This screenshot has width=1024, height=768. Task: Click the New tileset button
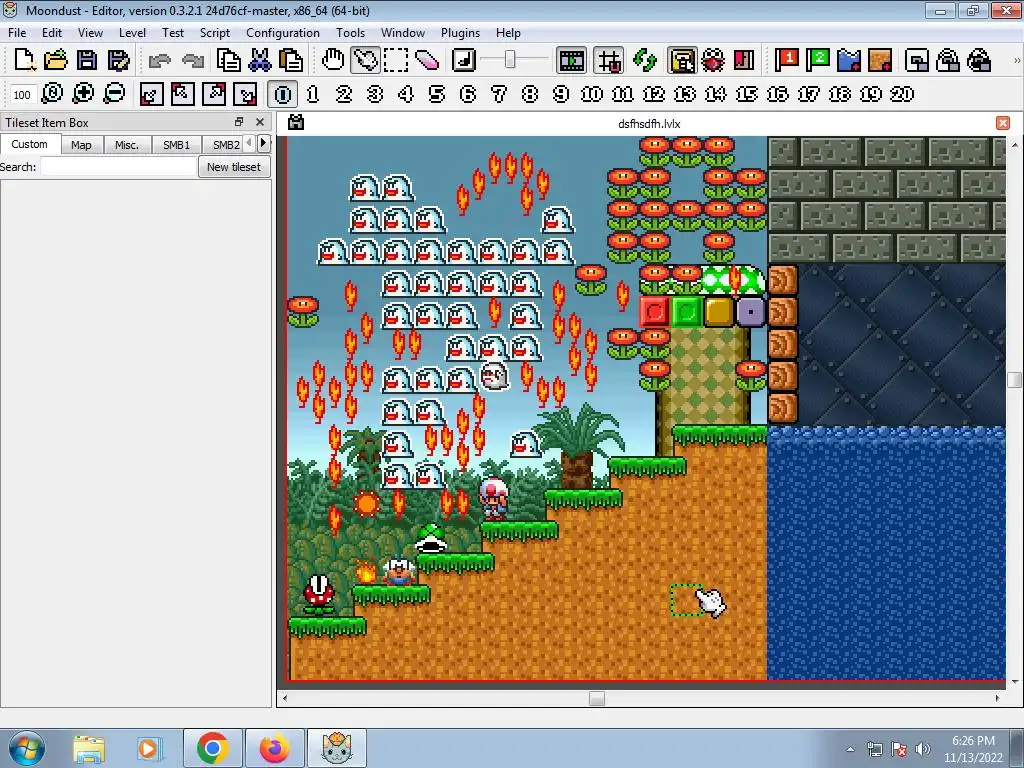pos(234,167)
